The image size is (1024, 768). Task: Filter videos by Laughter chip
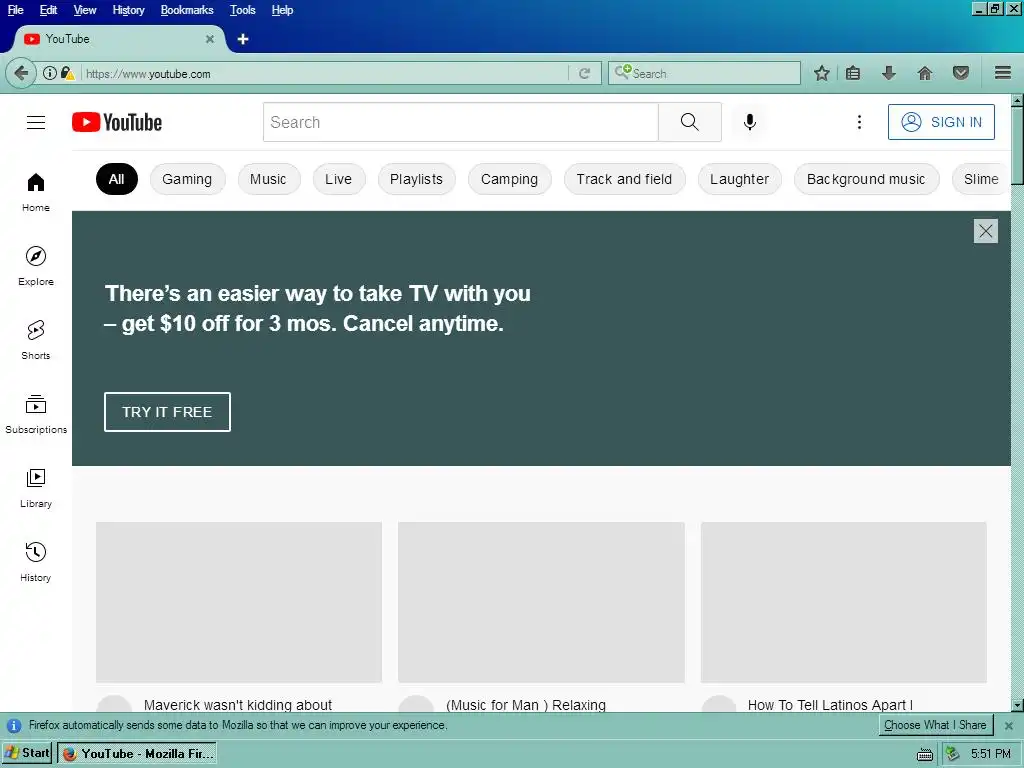click(x=739, y=179)
